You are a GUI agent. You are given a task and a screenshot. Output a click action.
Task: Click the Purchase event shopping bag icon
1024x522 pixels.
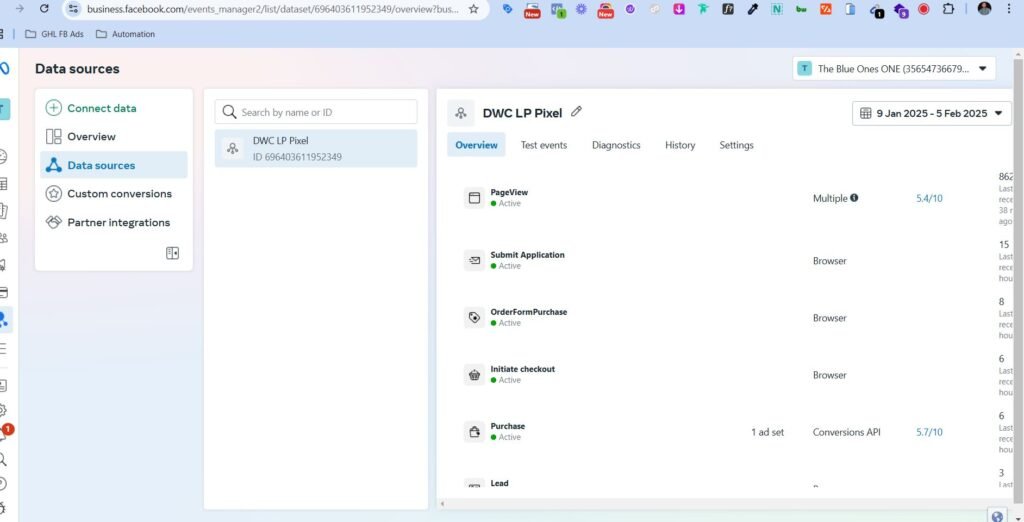(x=475, y=431)
